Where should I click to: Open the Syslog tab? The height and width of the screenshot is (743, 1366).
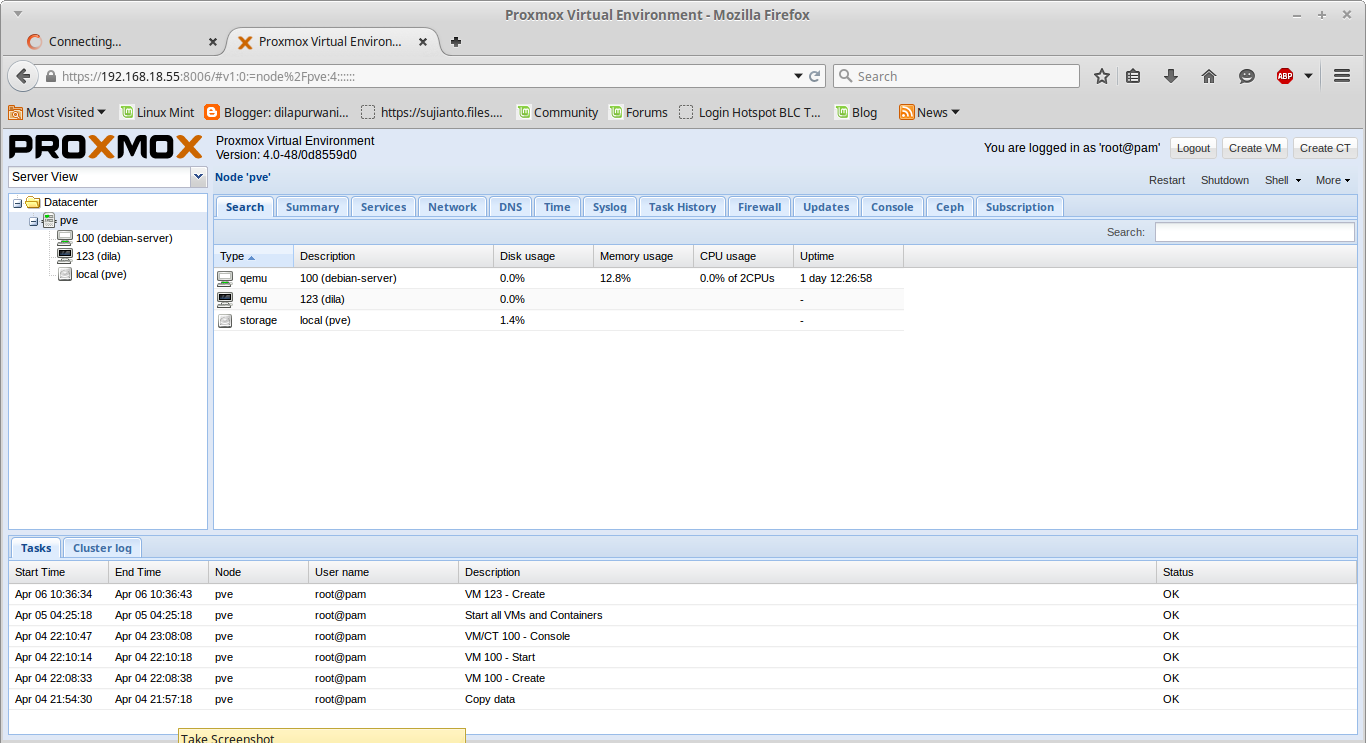point(609,207)
